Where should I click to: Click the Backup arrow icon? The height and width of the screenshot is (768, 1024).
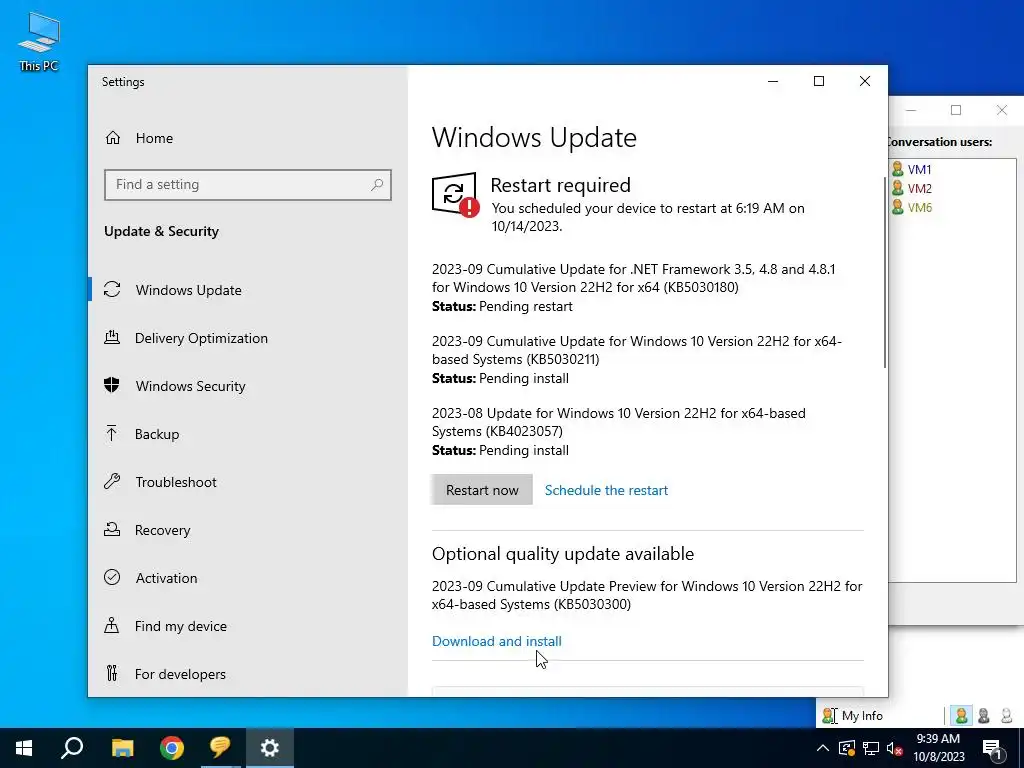(x=112, y=433)
